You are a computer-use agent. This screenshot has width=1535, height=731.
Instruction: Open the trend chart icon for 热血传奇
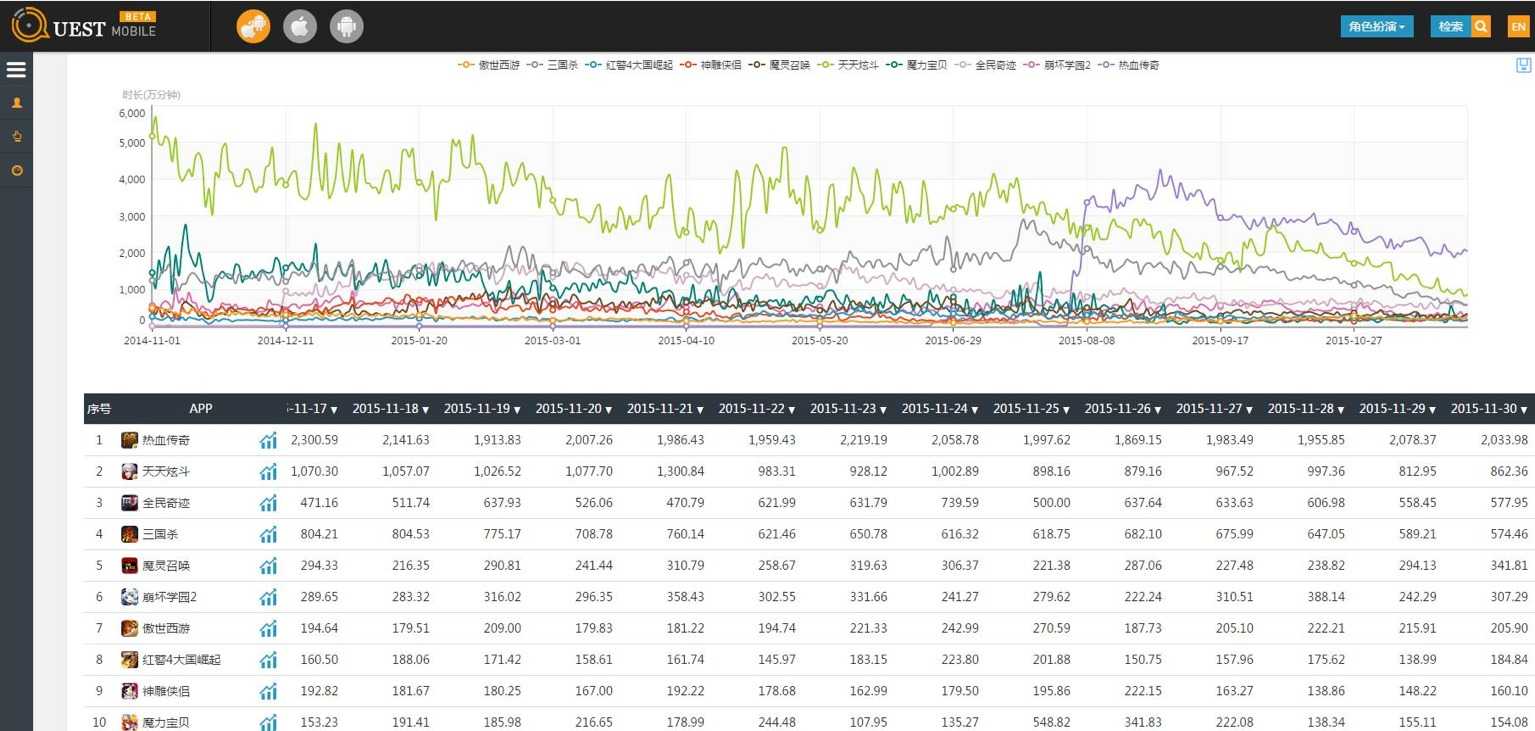click(268, 440)
